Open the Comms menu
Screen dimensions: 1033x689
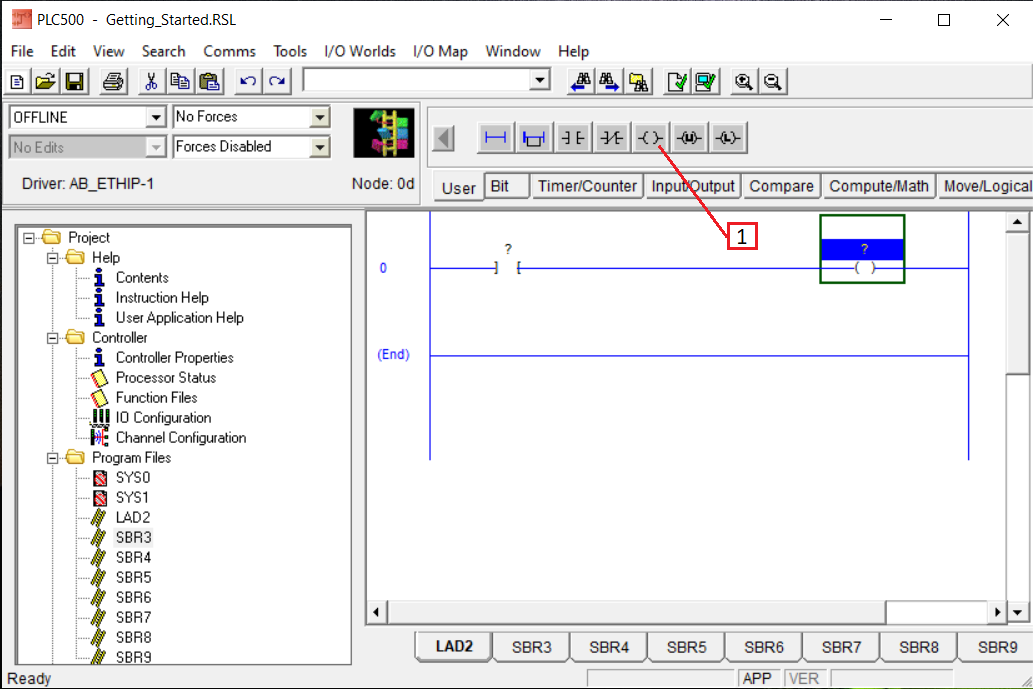click(229, 51)
